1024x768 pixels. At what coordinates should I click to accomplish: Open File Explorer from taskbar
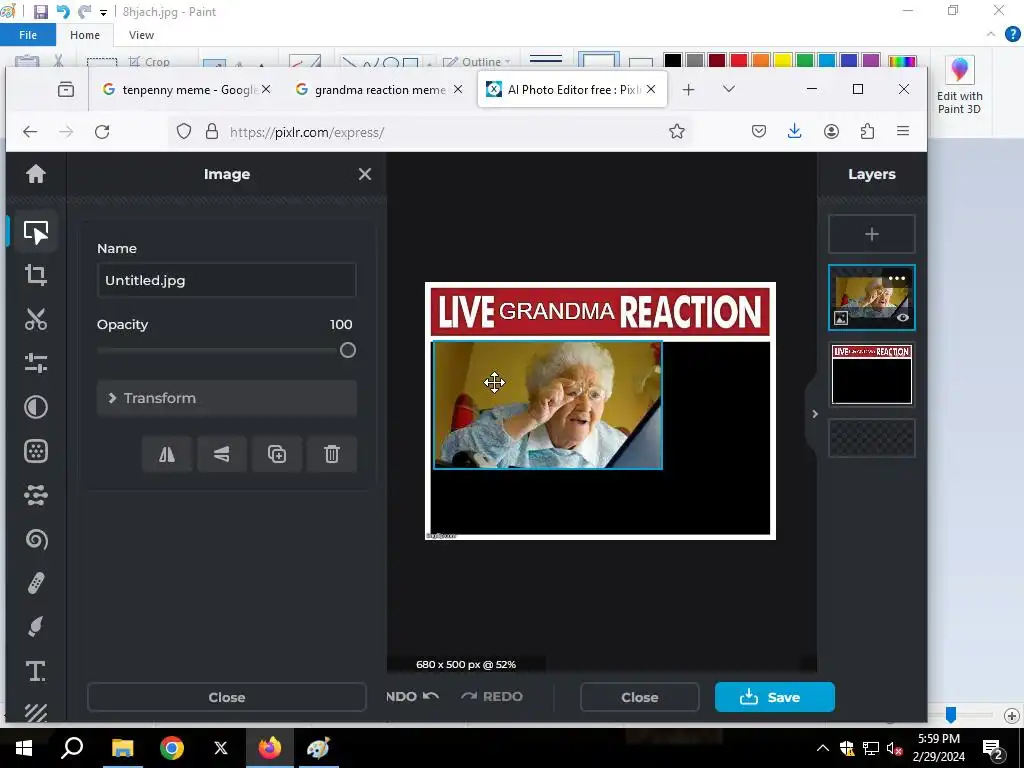[122, 748]
